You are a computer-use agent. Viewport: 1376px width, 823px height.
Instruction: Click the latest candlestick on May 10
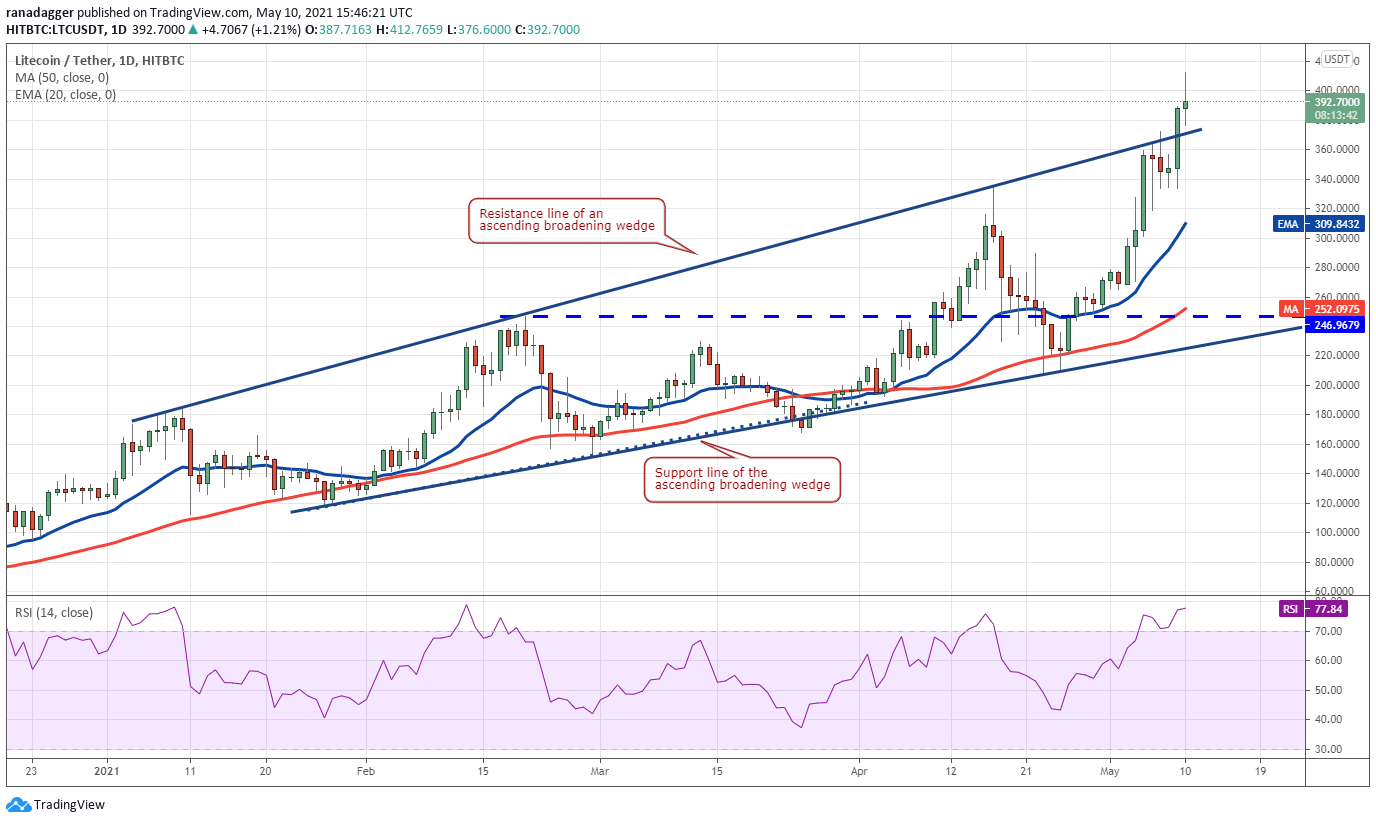coord(1185,103)
